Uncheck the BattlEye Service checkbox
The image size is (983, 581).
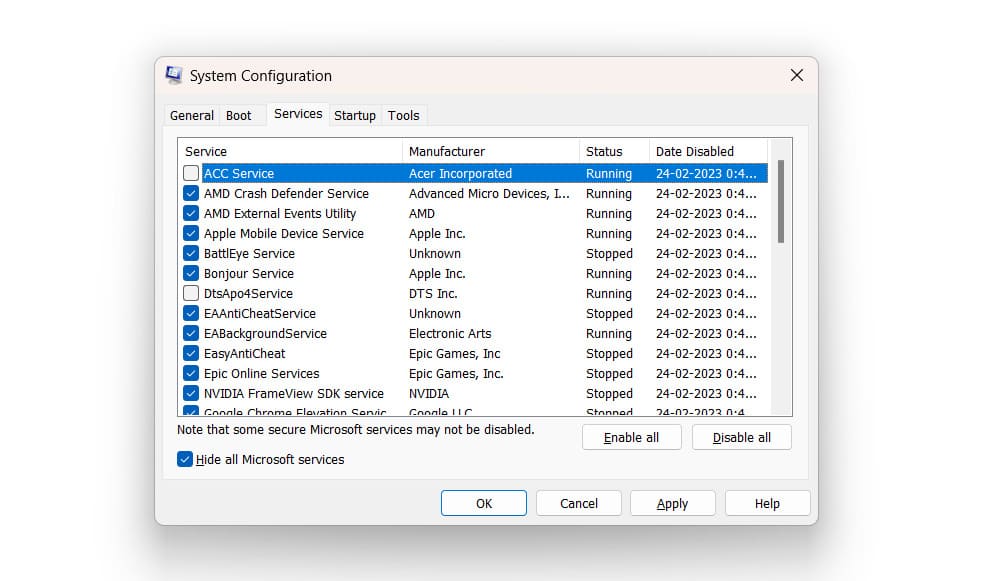pos(191,253)
